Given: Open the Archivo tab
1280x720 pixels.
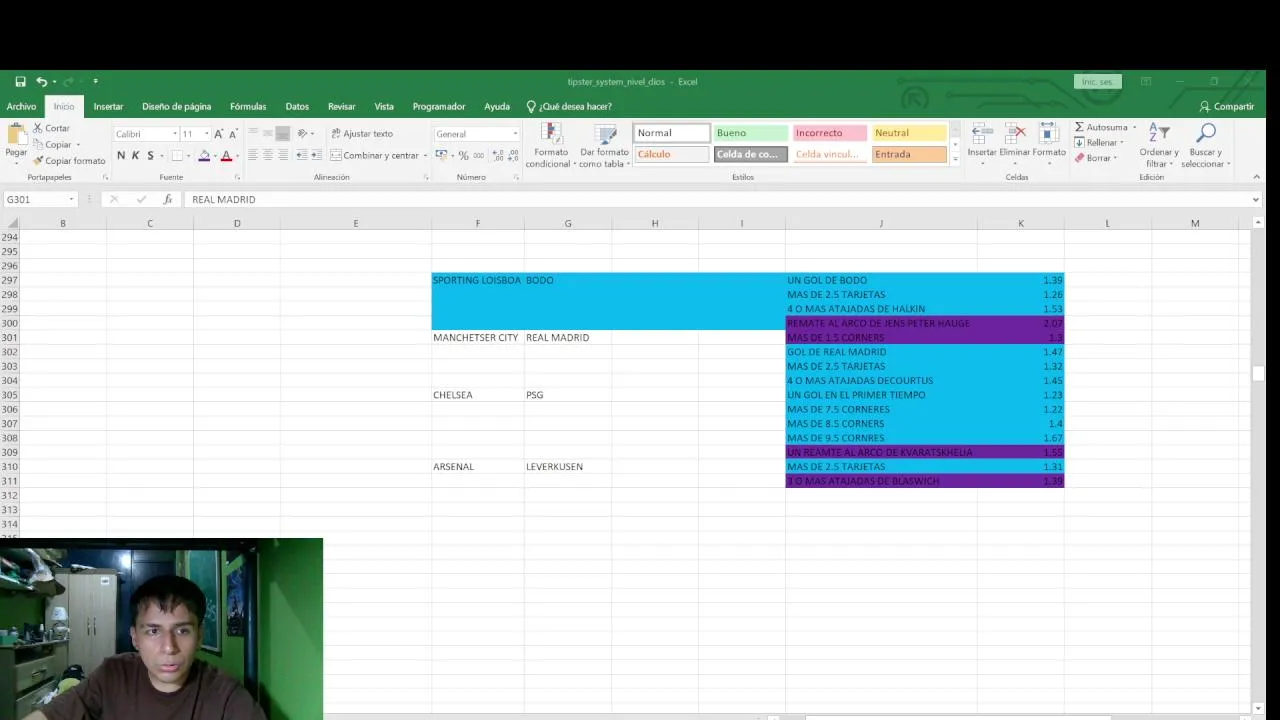Looking at the screenshot, I should coord(21,107).
